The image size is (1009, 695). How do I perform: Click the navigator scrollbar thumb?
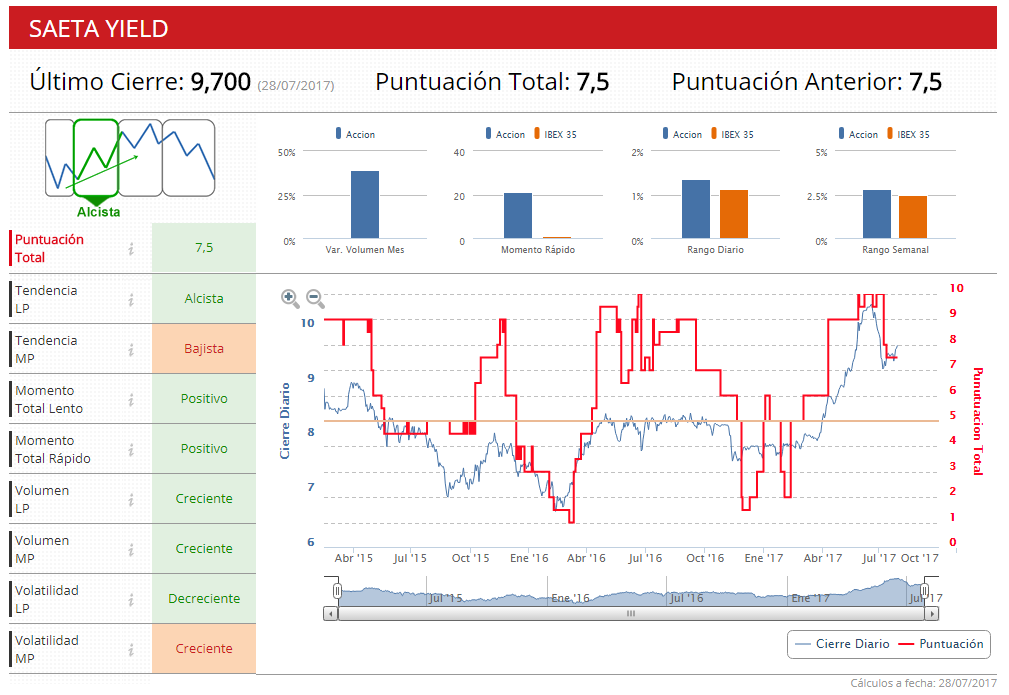[631, 614]
